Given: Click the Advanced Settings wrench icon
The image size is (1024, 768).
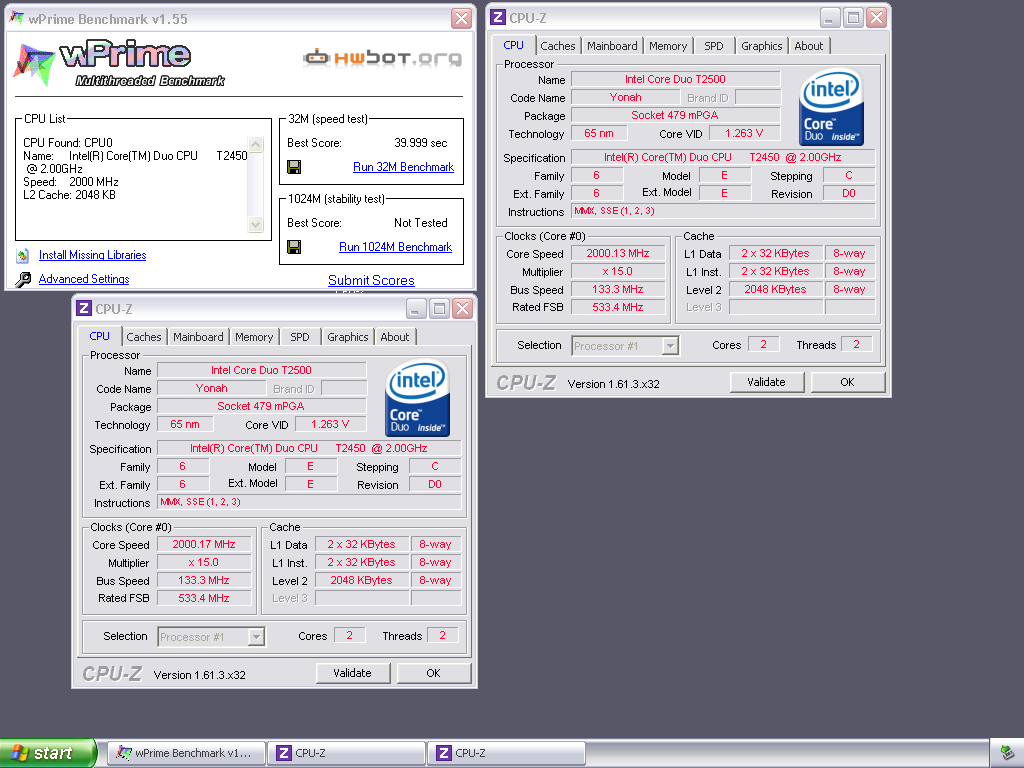Looking at the screenshot, I should click(23, 280).
